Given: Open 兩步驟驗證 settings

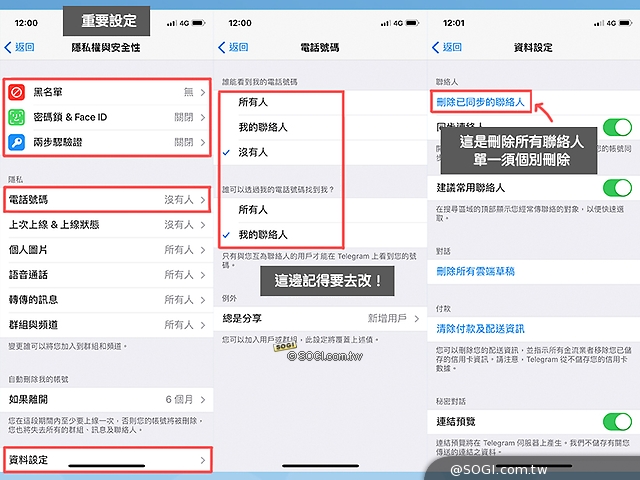Looking at the screenshot, I should tap(107, 142).
